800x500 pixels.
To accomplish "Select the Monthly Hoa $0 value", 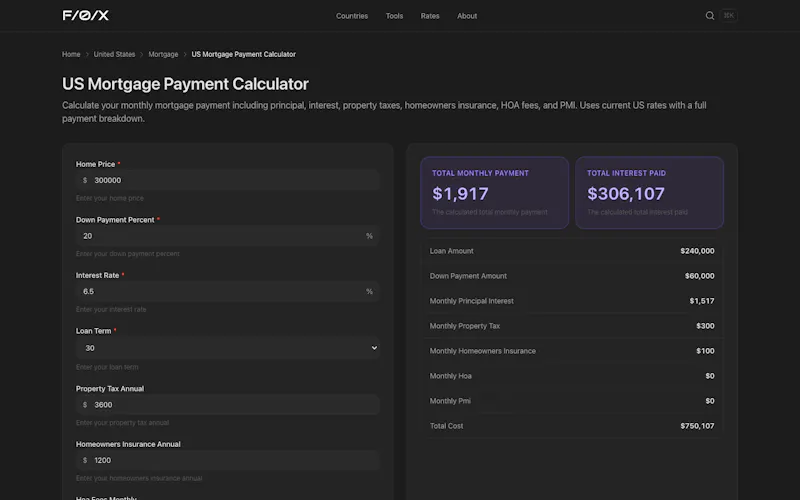I will click(x=710, y=376).
